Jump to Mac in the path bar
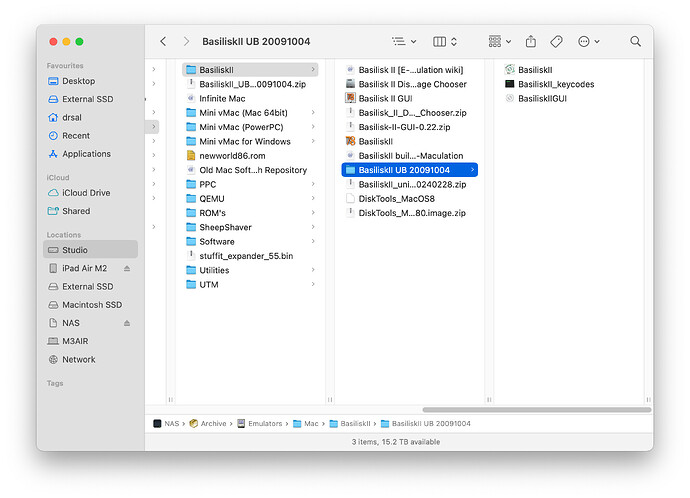The height and width of the screenshot is (498, 690). pos(305,424)
